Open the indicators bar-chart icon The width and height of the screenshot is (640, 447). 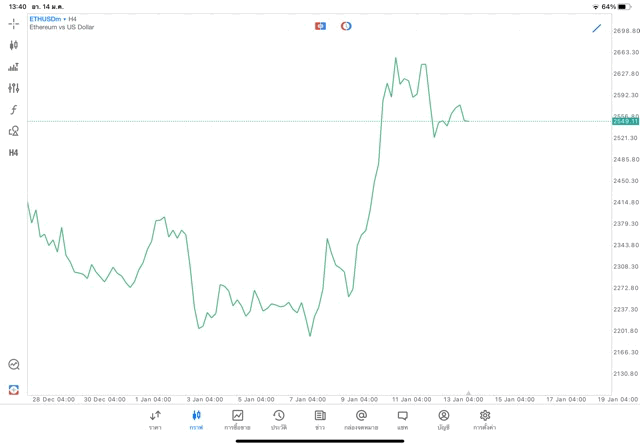tap(14, 67)
